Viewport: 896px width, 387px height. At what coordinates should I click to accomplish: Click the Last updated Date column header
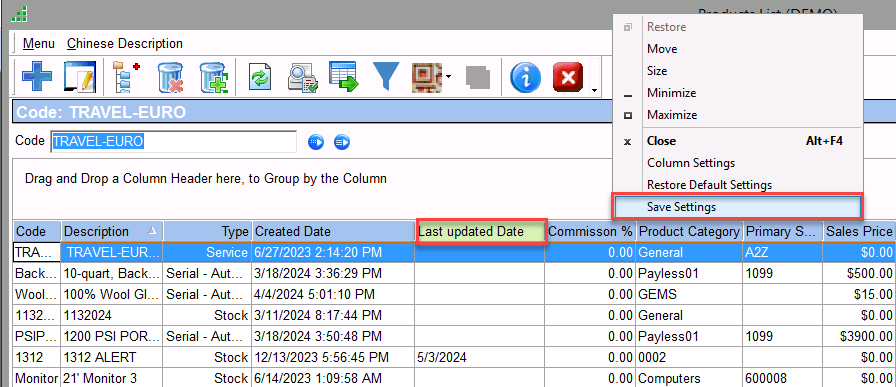[x=481, y=232]
